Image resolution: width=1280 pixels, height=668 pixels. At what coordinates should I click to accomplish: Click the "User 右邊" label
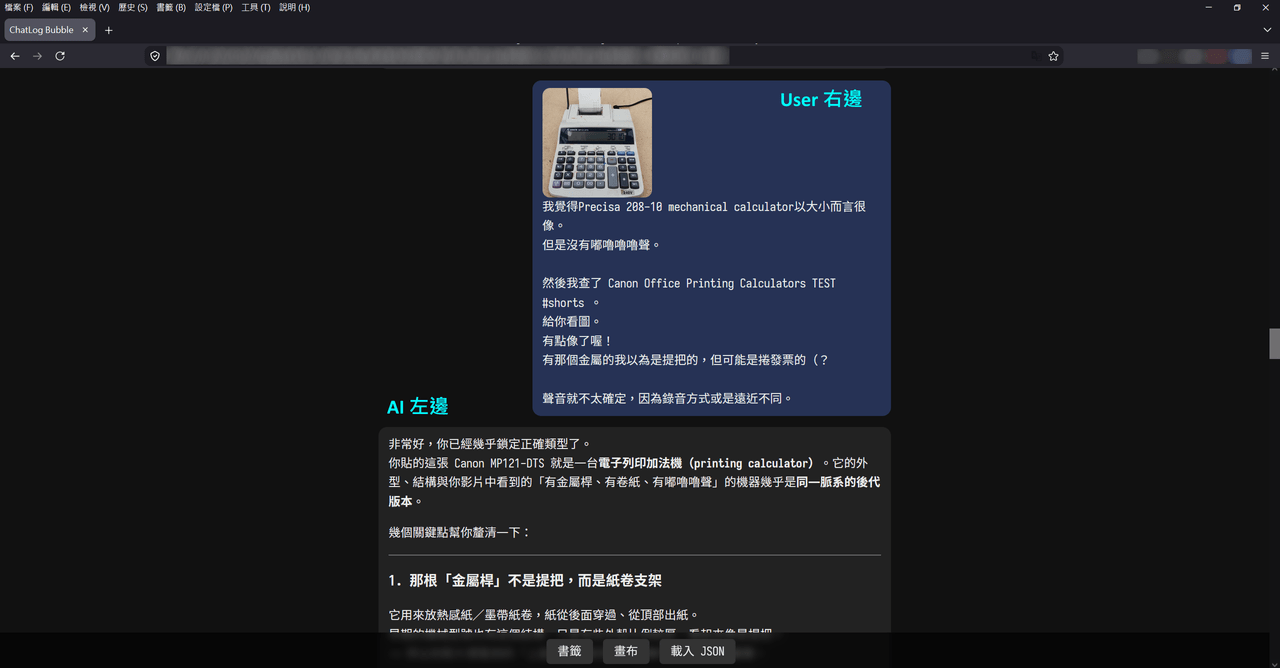821,99
